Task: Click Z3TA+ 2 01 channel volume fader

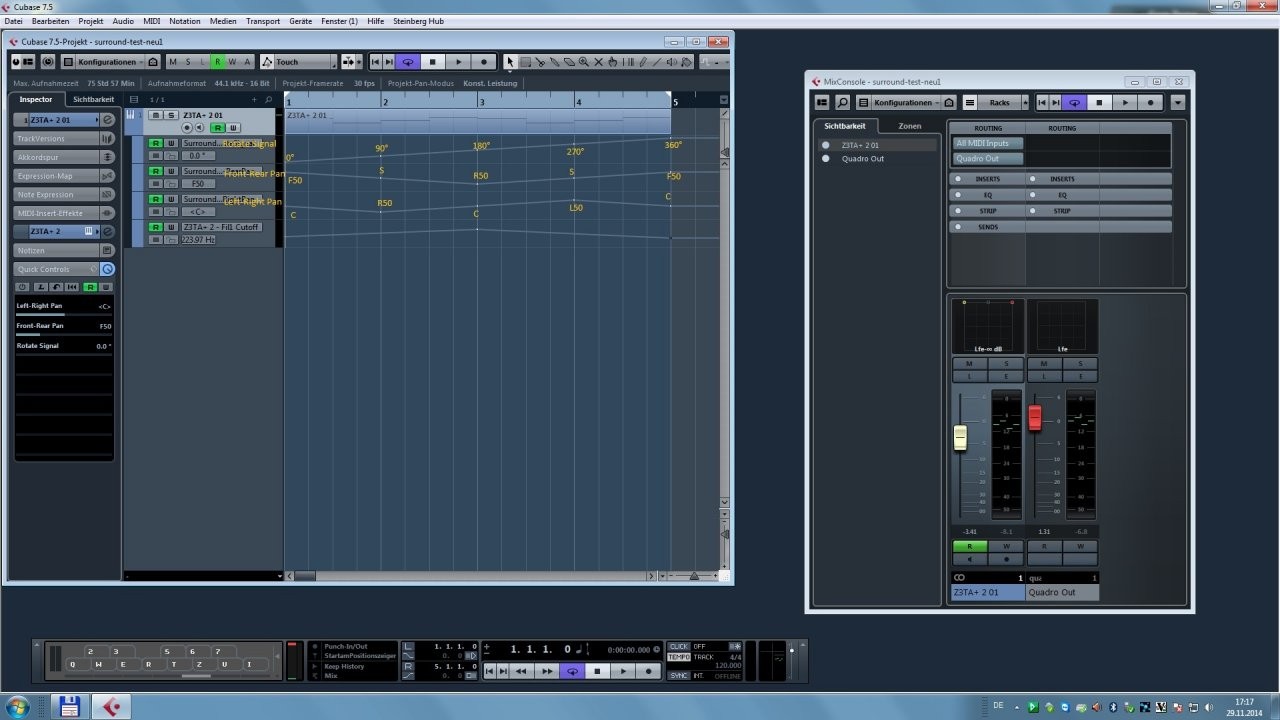Action: [x=960, y=438]
